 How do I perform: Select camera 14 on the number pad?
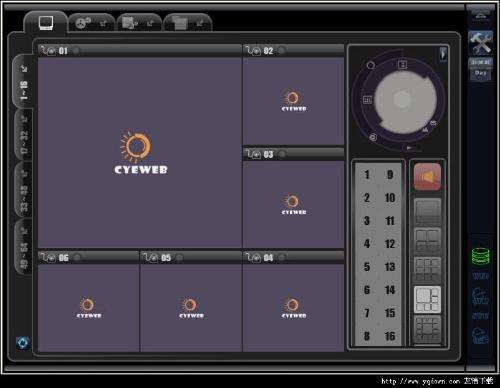[x=390, y=290]
